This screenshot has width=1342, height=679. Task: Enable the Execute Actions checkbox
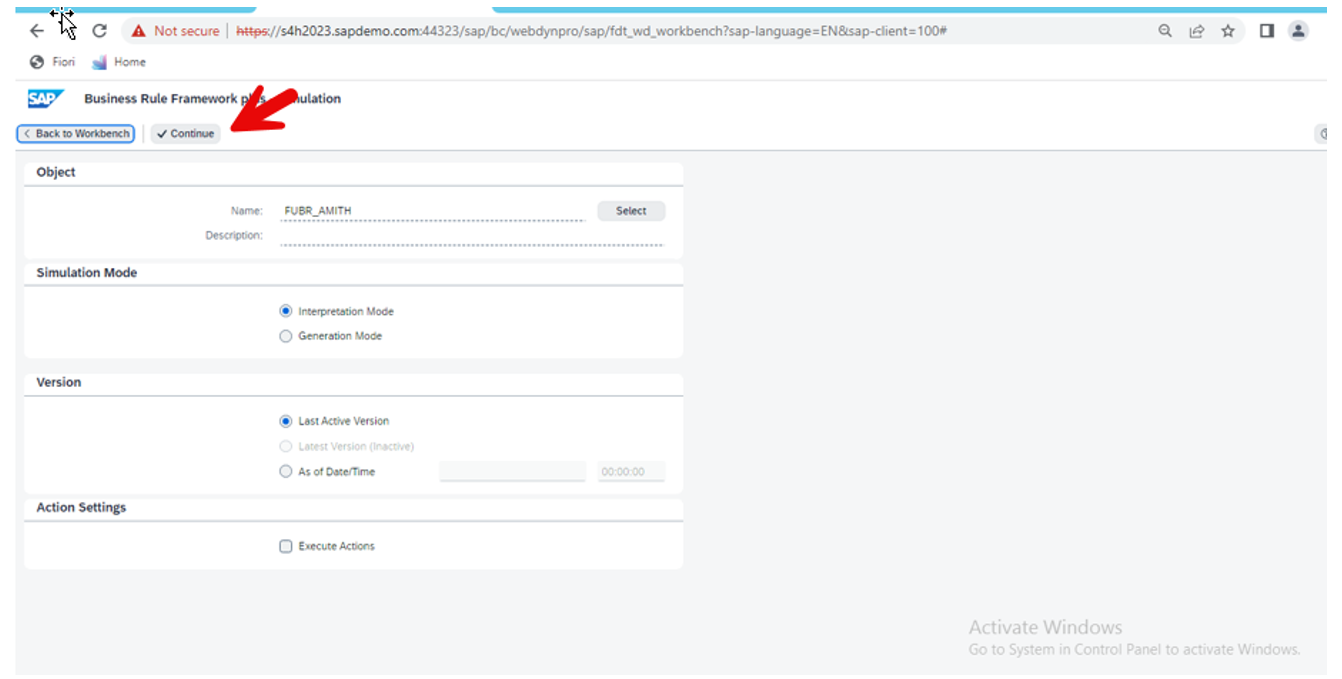[x=286, y=546]
